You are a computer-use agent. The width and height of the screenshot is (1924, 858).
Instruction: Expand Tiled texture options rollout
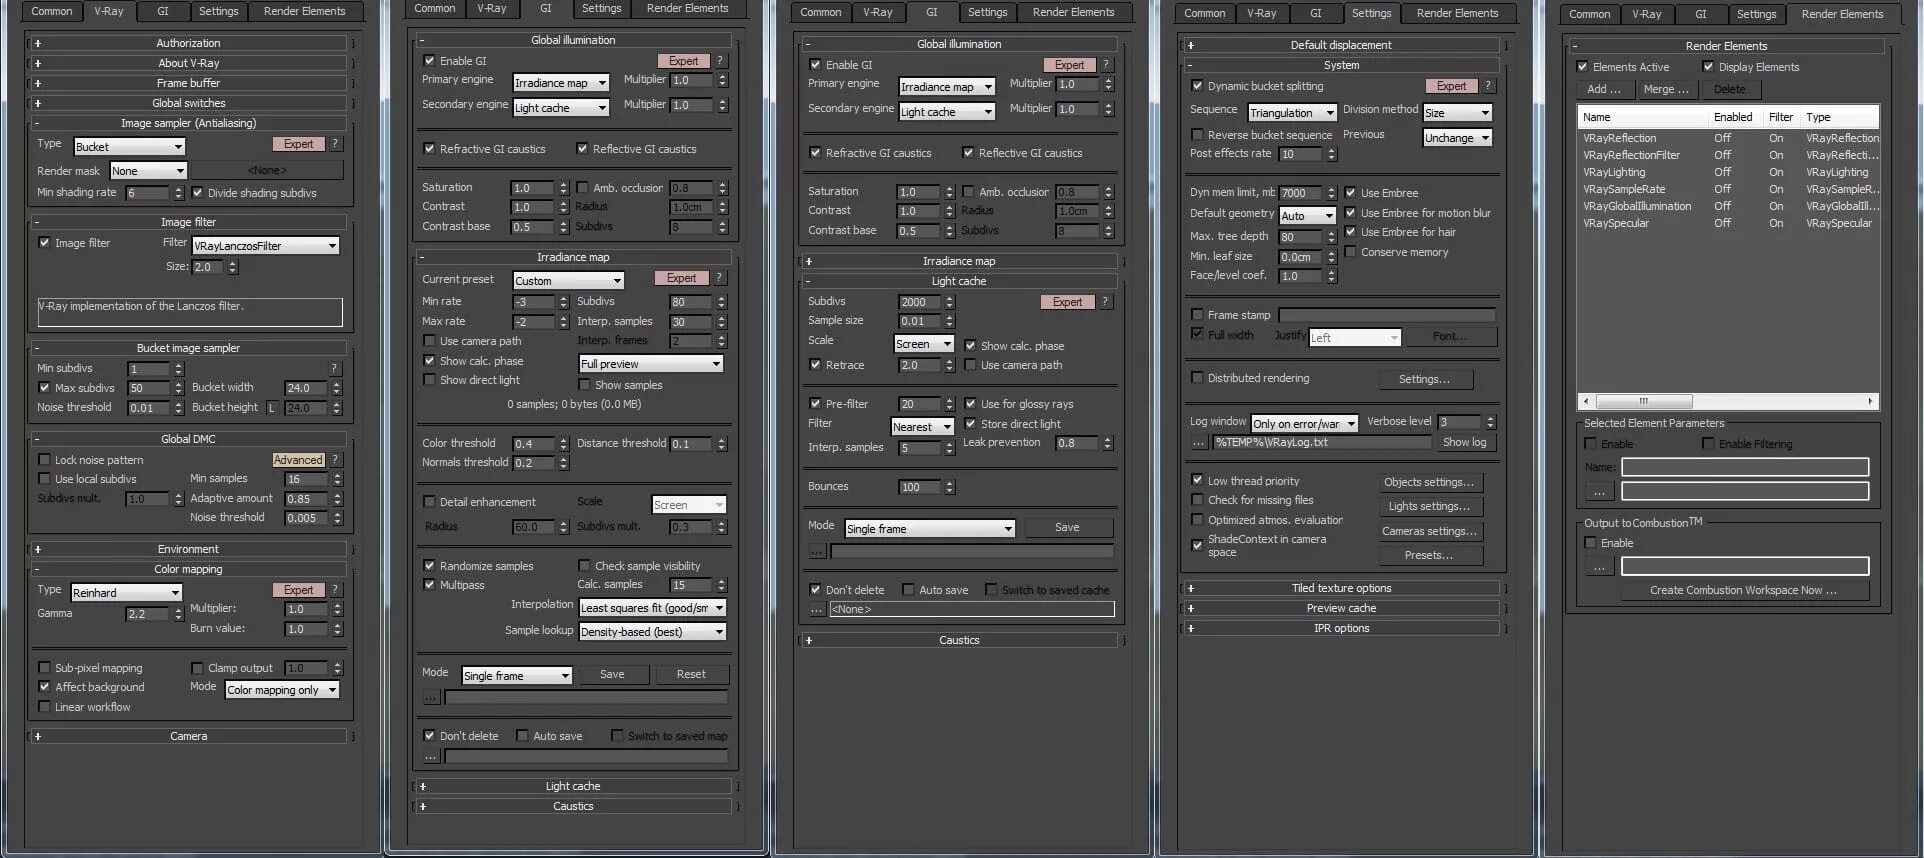[1340, 588]
